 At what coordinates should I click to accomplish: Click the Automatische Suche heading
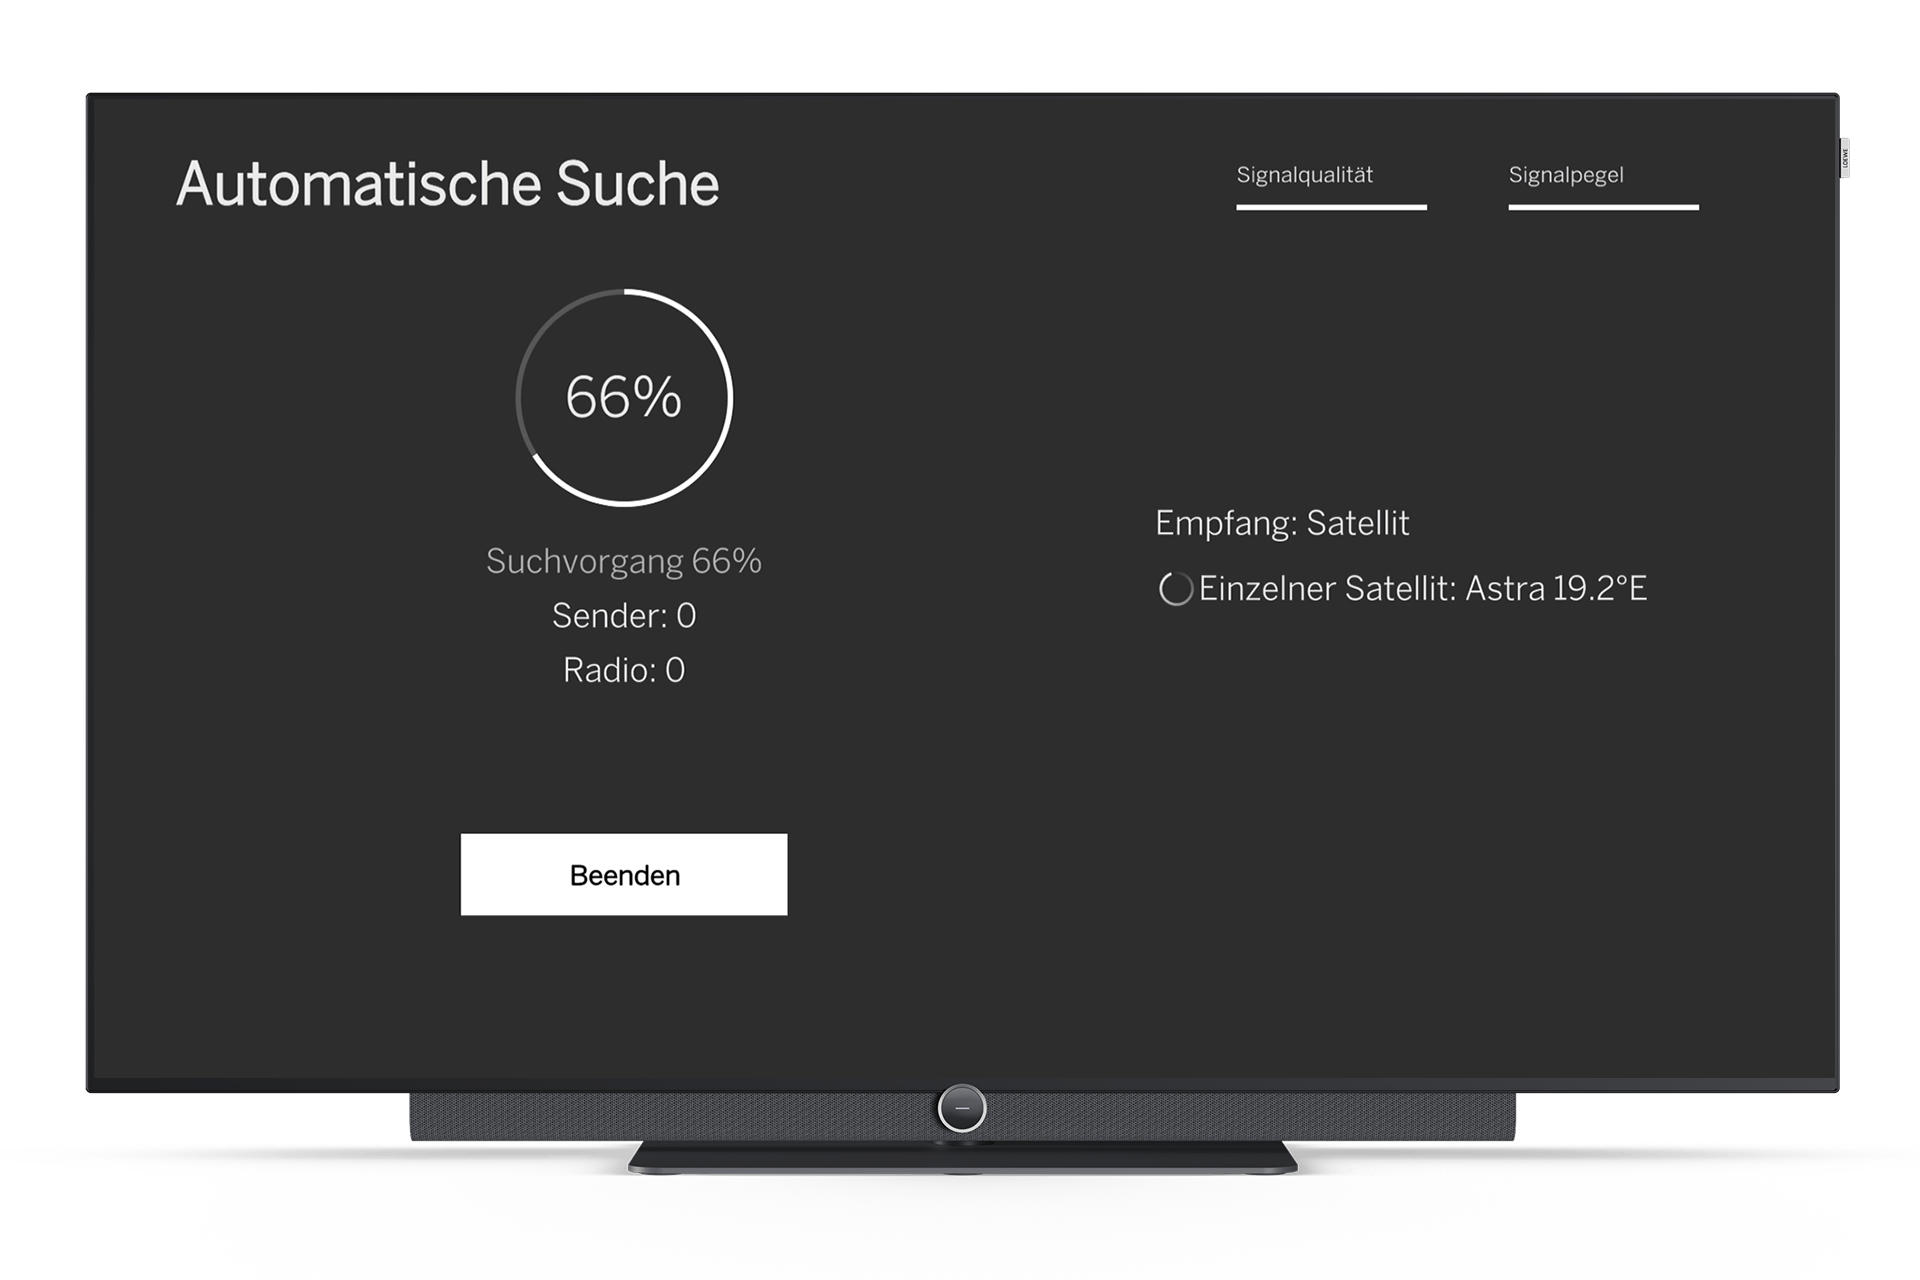(x=447, y=184)
